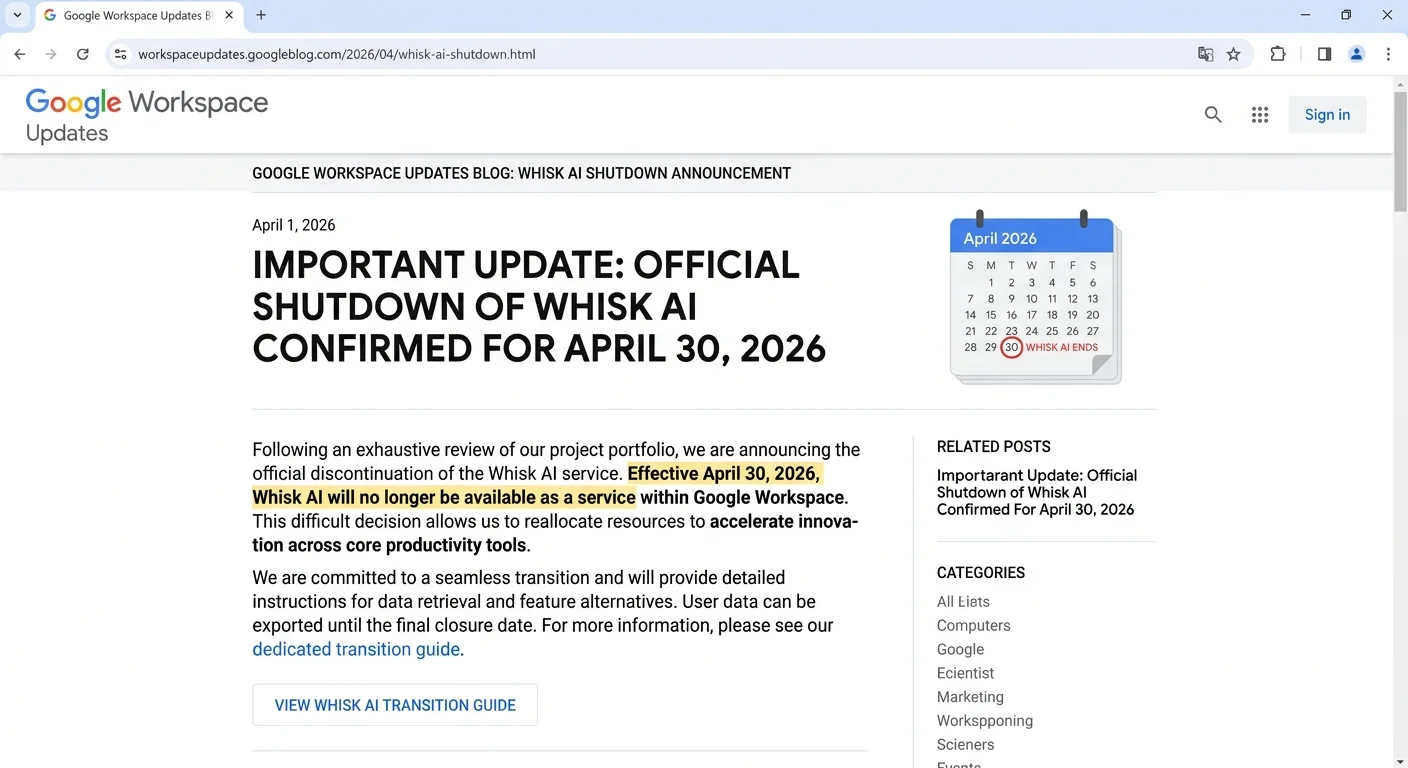The width and height of the screenshot is (1408, 768).
Task: Click the circled 30 on calendar
Action: point(1011,347)
